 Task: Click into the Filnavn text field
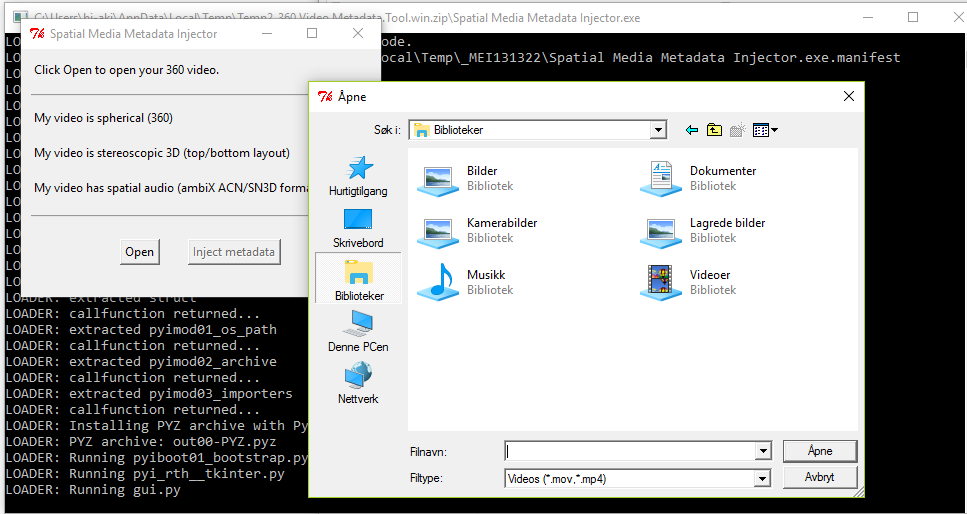pyautogui.click(x=630, y=452)
